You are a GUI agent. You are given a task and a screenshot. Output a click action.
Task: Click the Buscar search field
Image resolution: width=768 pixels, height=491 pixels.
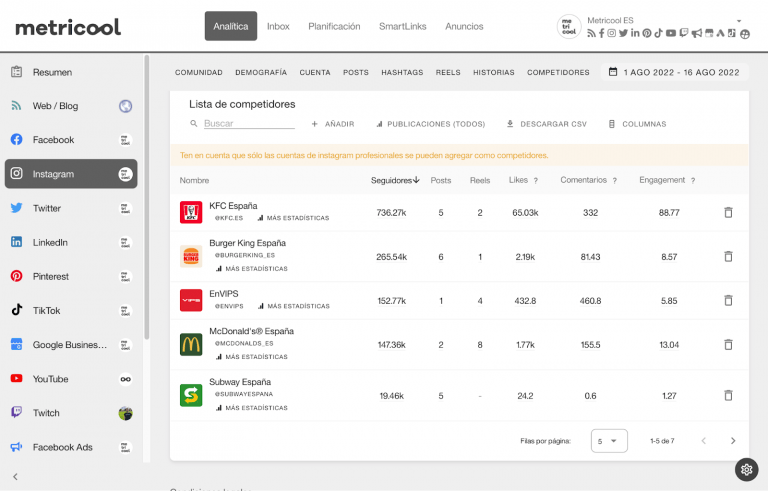tap(248, 124)
